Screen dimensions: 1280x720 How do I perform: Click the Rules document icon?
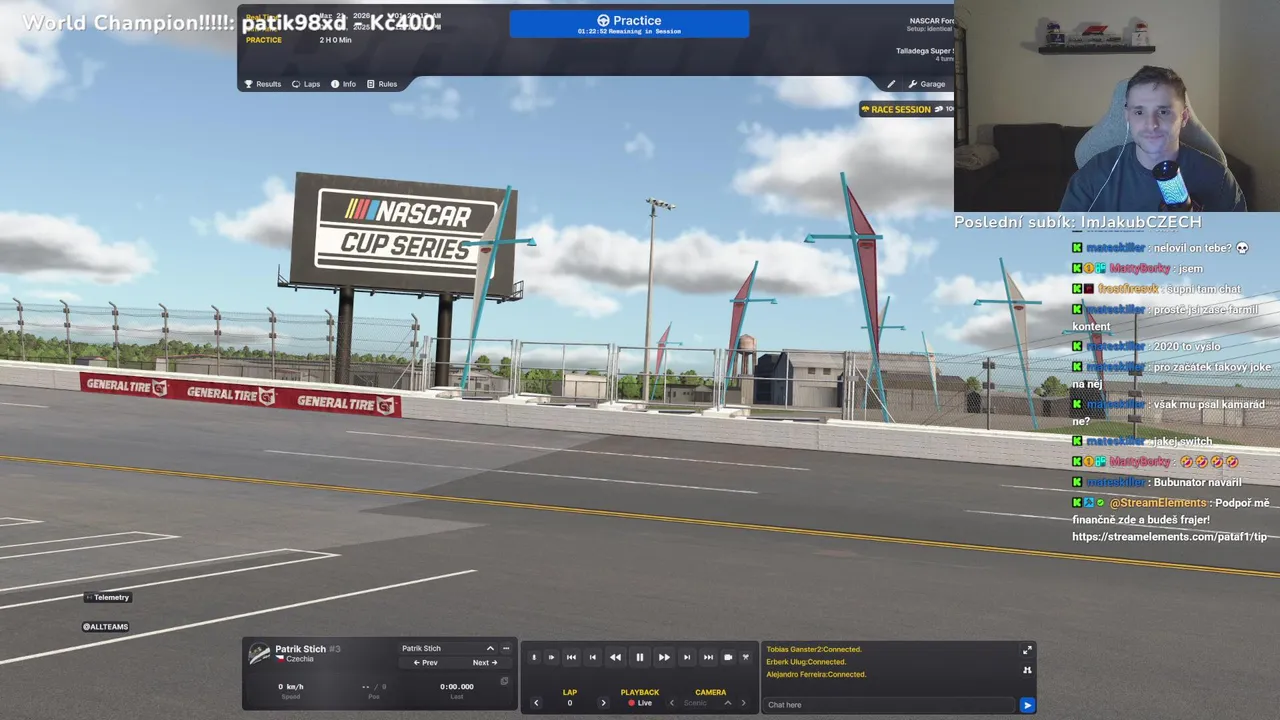click(x=370, y=84)
